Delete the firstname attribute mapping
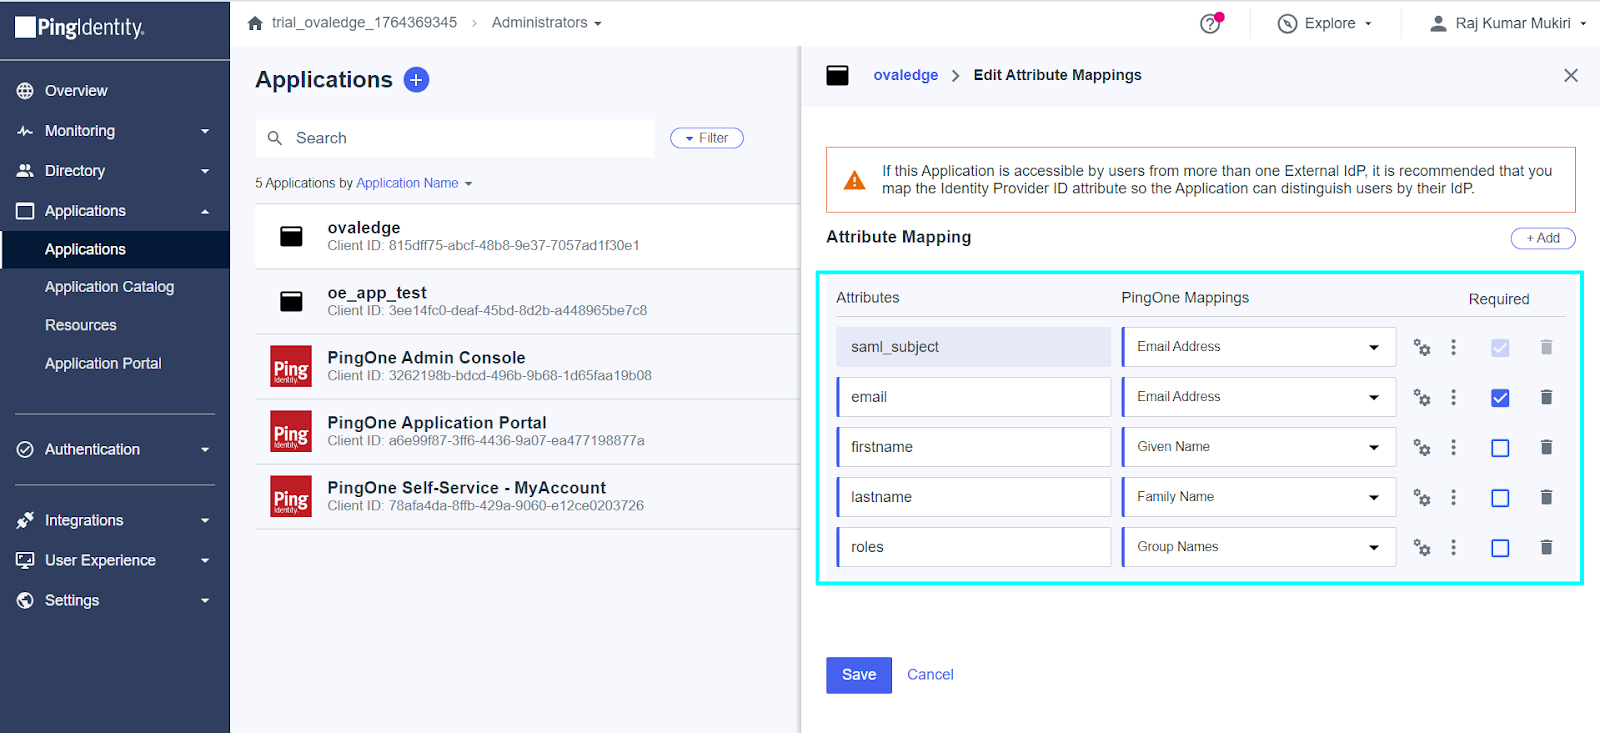Screen dimensions: 1600x733 pyautogui.click(x=1546, y=447)
